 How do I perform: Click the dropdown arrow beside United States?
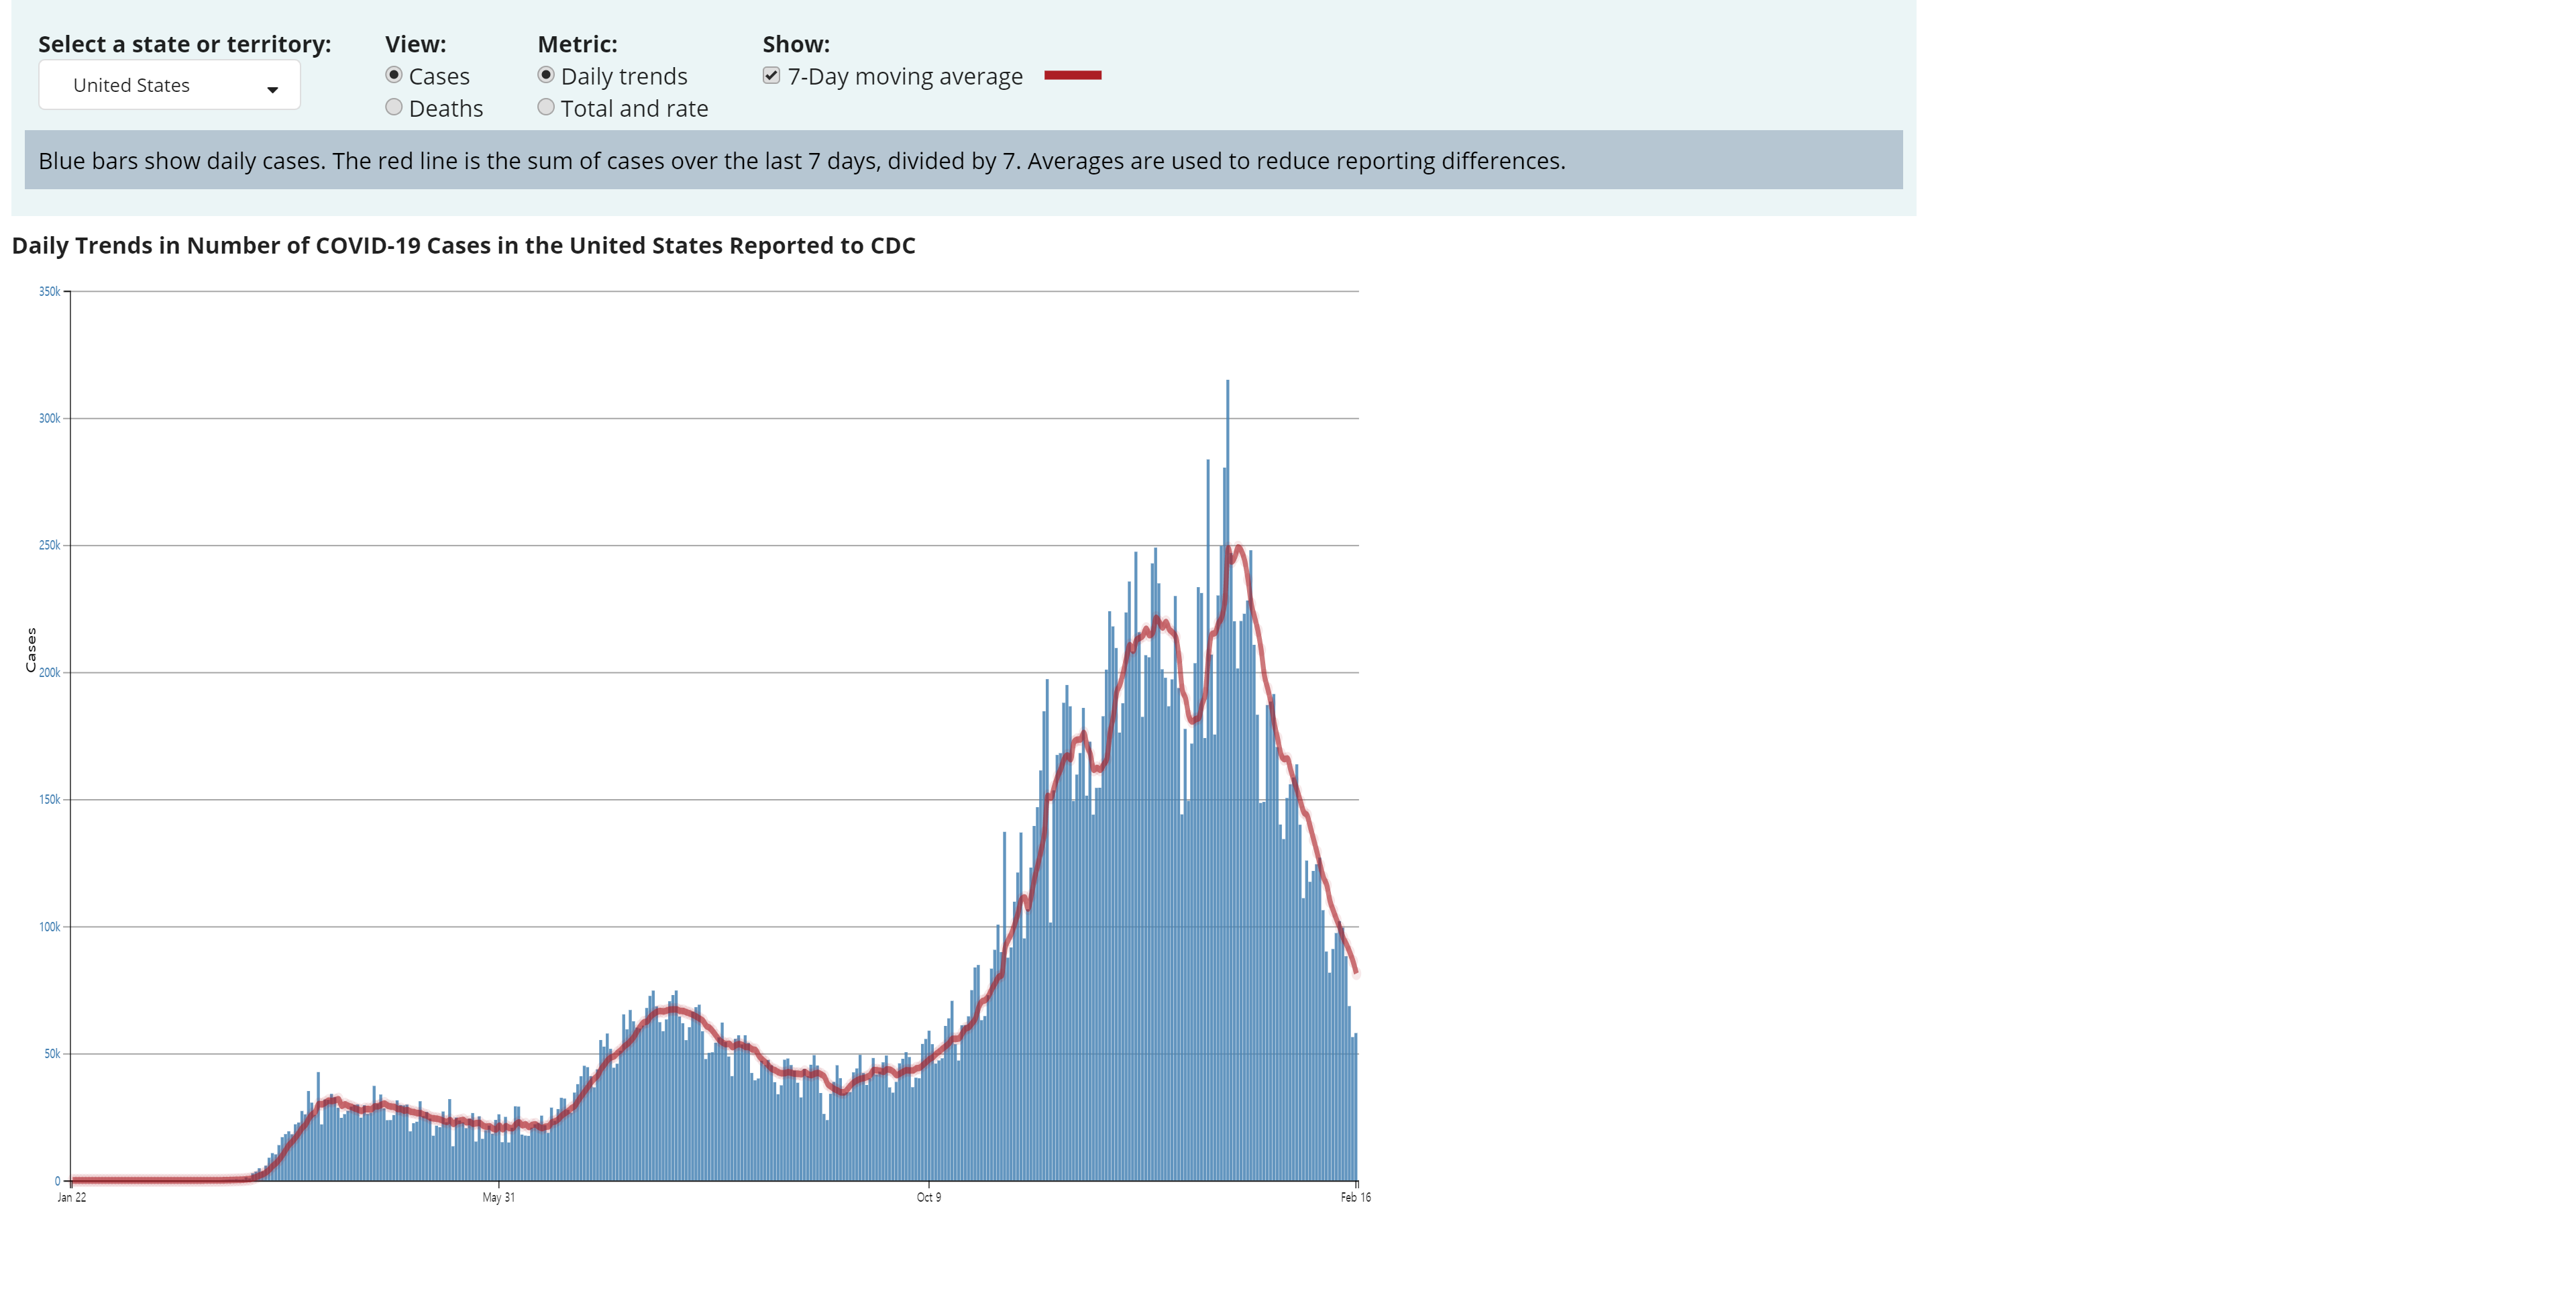tap(272, 89)
